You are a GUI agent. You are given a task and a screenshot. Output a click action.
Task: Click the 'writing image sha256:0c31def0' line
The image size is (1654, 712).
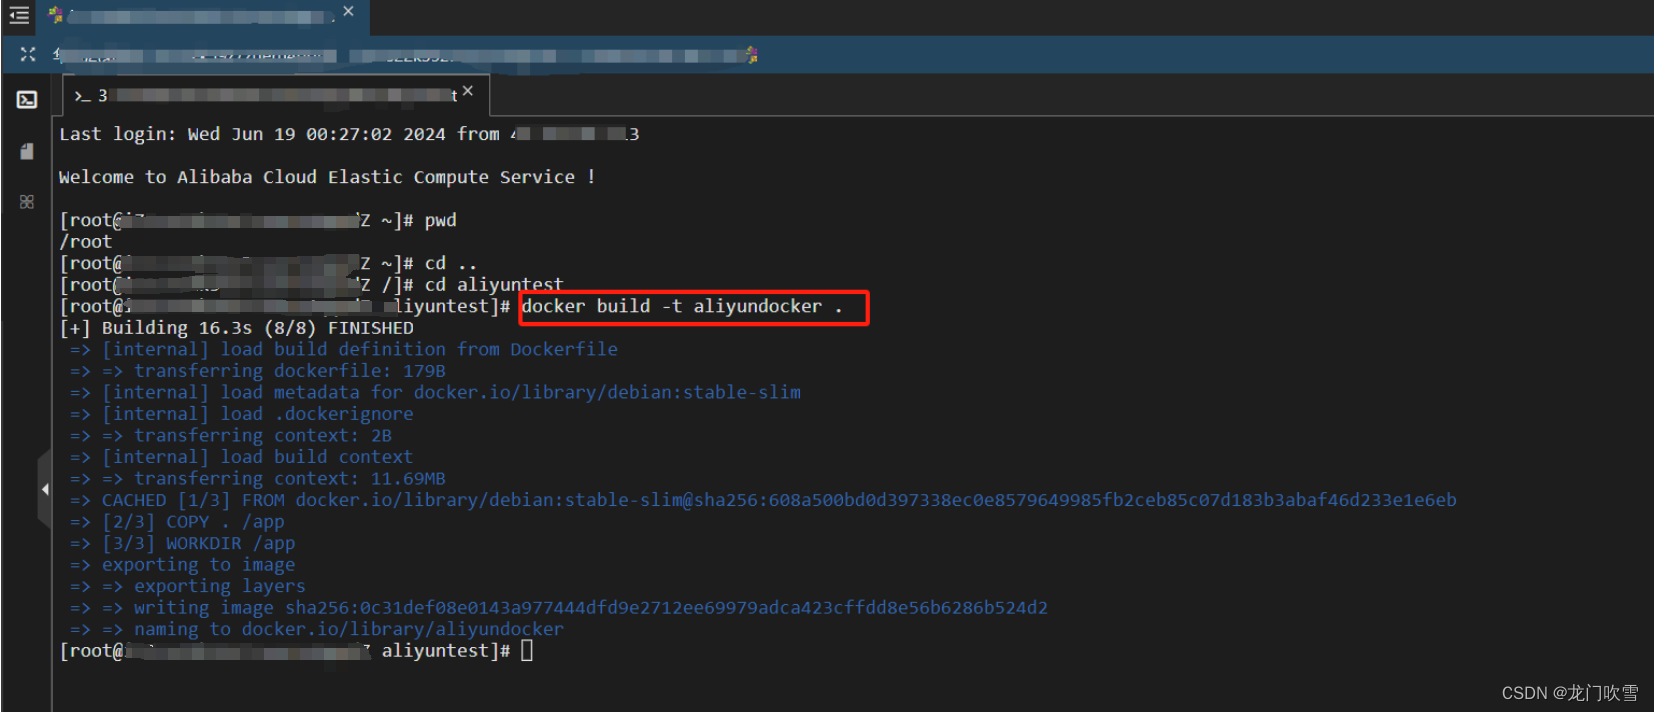[x=559, y=607]
